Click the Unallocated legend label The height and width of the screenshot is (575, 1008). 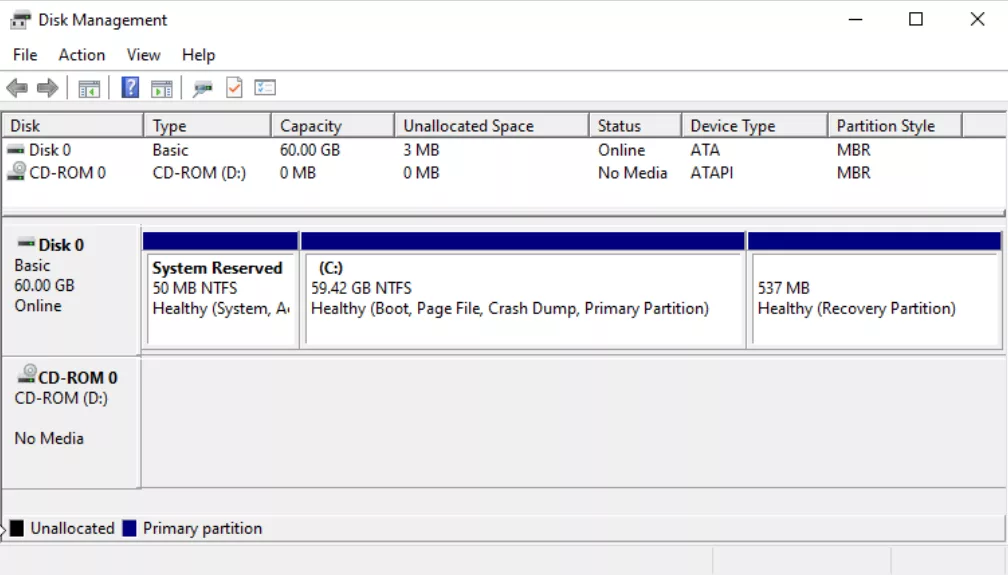pyautogui.click(x=73, y=528)
